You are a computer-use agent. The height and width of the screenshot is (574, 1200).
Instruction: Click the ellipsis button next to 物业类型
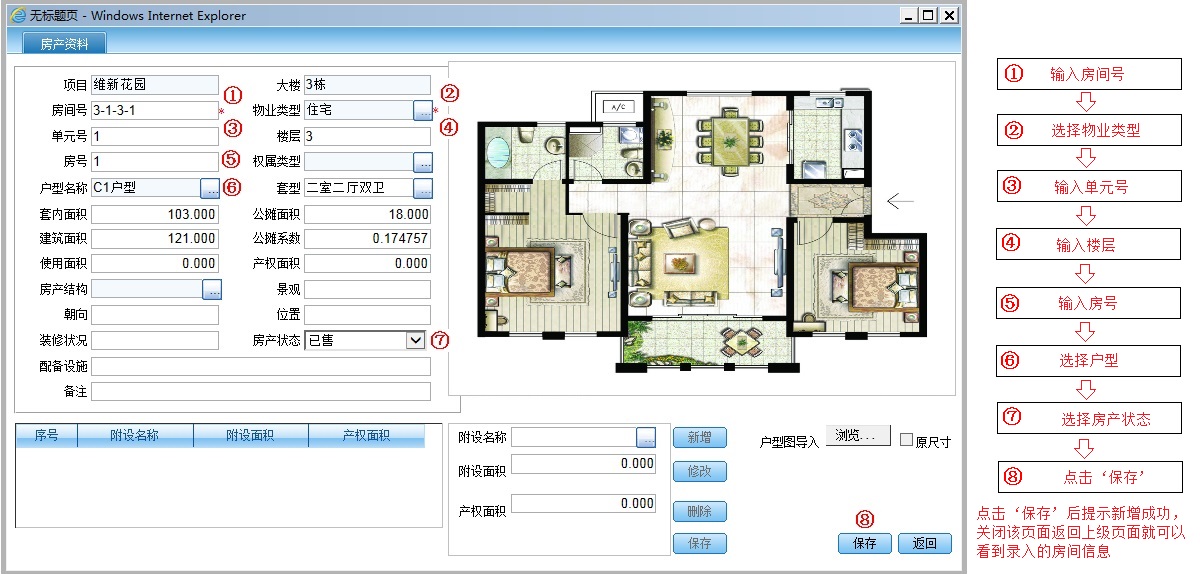tap(423, 111)
